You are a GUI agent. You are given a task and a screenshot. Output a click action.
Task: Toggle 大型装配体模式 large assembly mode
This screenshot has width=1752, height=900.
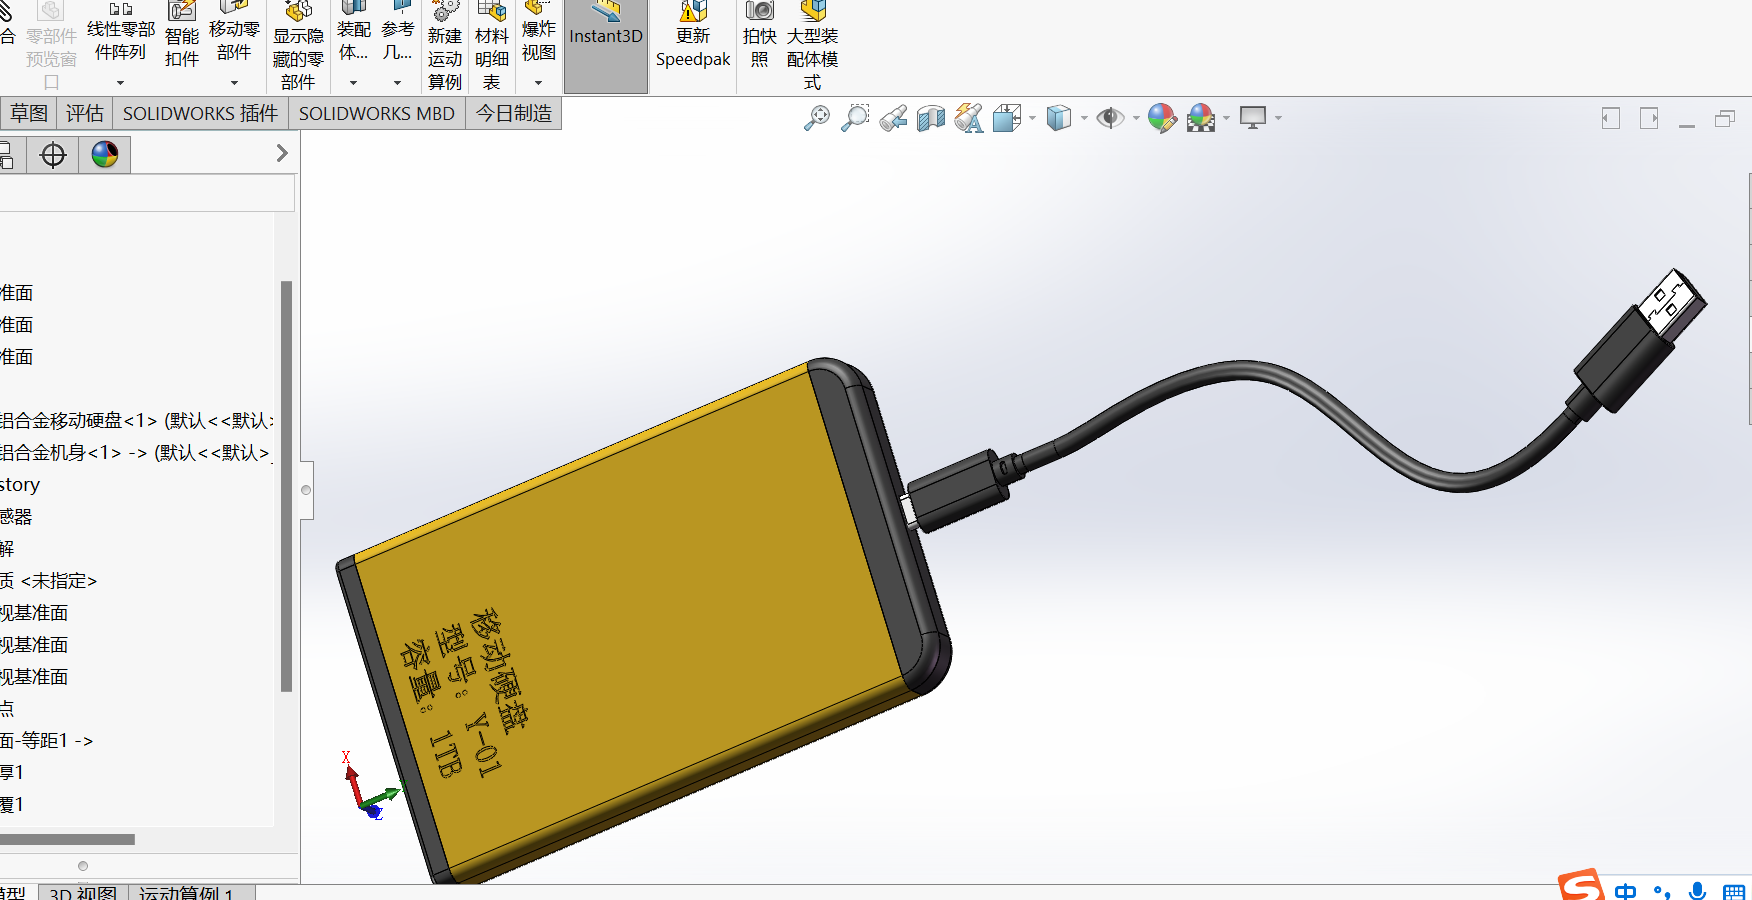click(812, 48)
